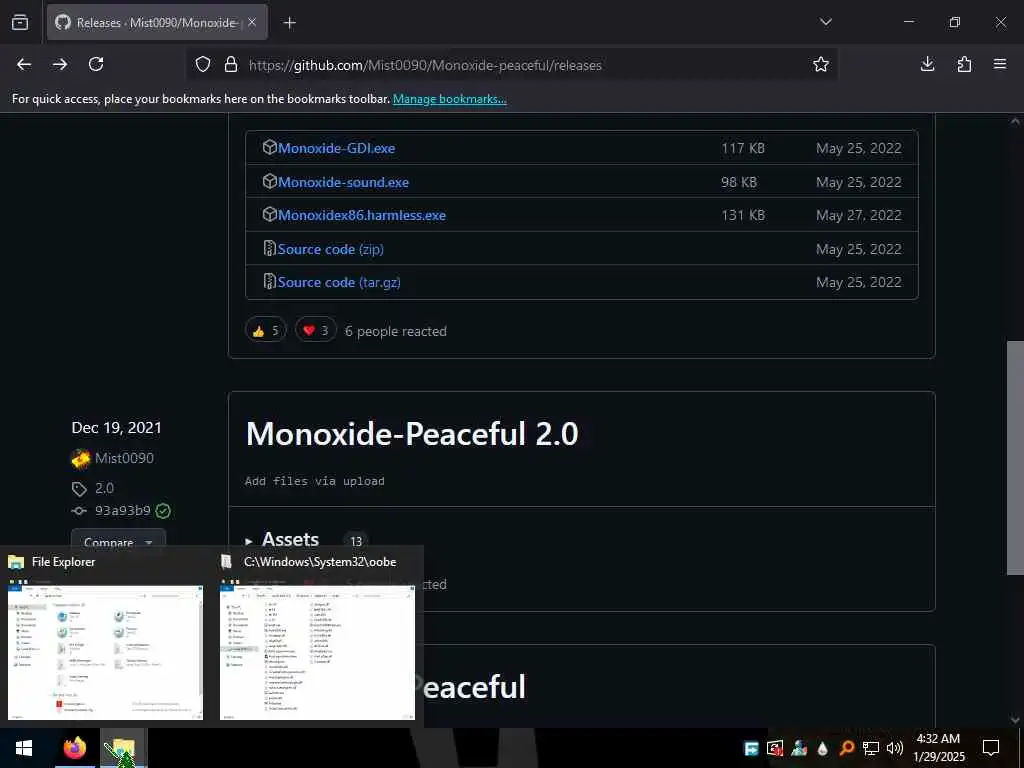Open the 2.0 tag link
This screenshot has height=768, width=1024.
pos(104,488)
